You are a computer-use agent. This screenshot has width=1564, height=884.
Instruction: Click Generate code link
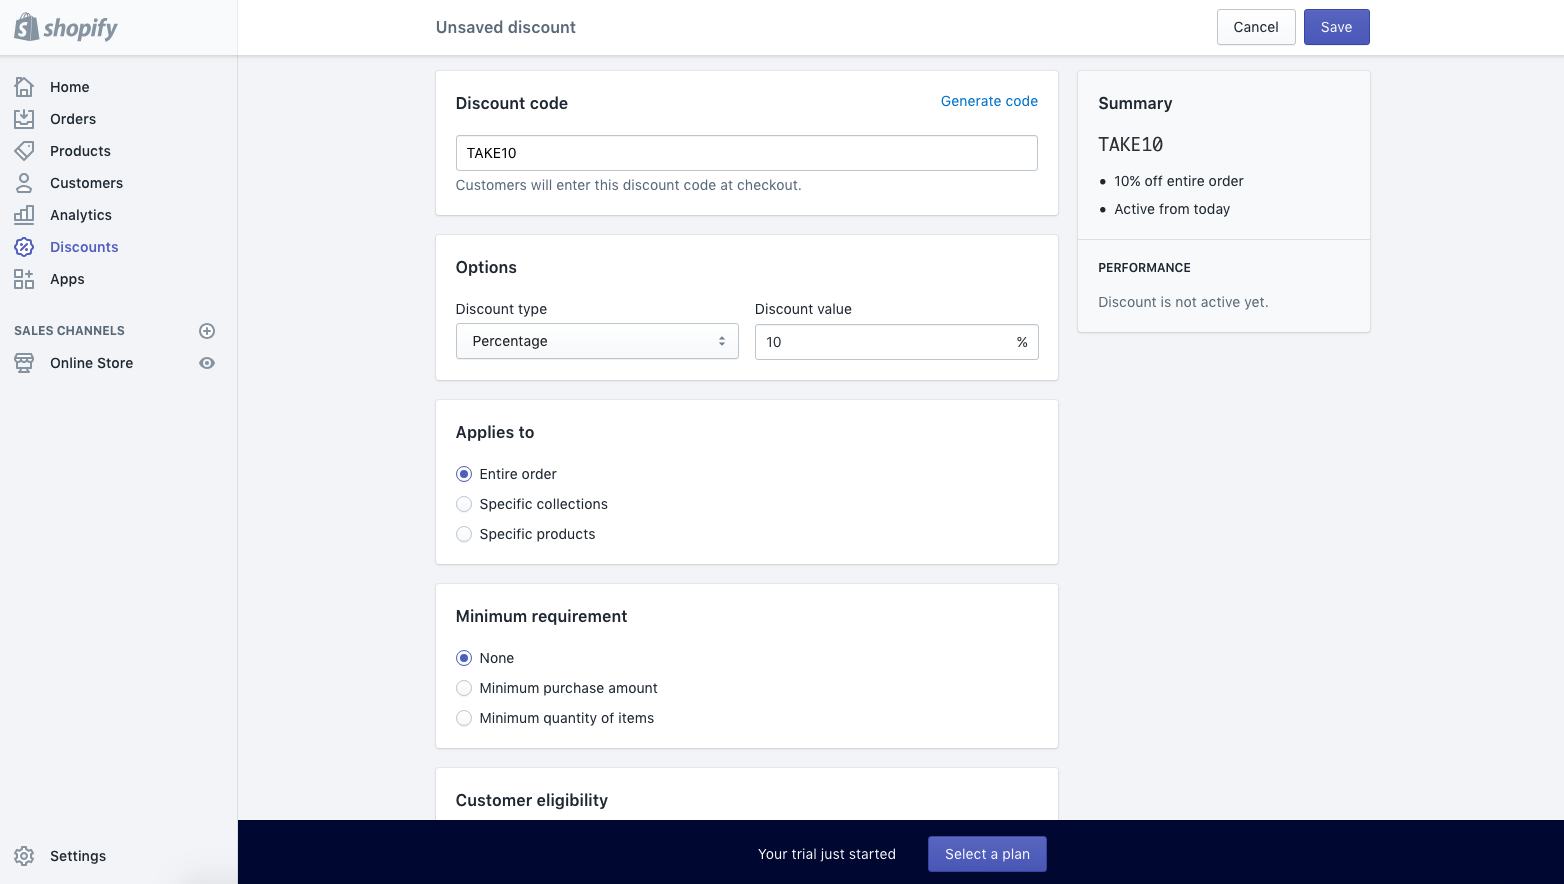pyautogui.click(x=989, y=101)
